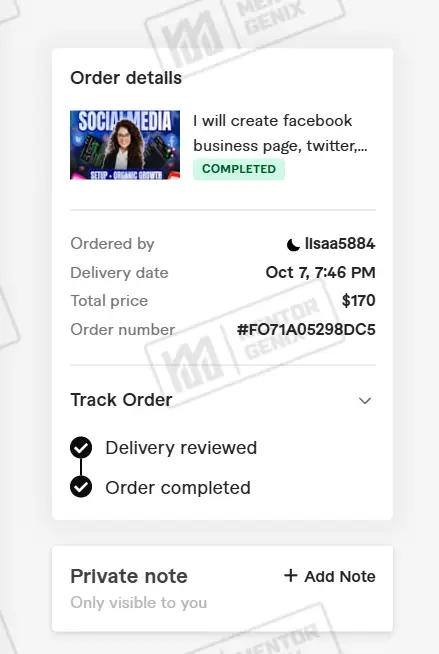Click the 'Only visible to you' caption
The width and height of the screenshot is (439, 654).
coord(139,603)
